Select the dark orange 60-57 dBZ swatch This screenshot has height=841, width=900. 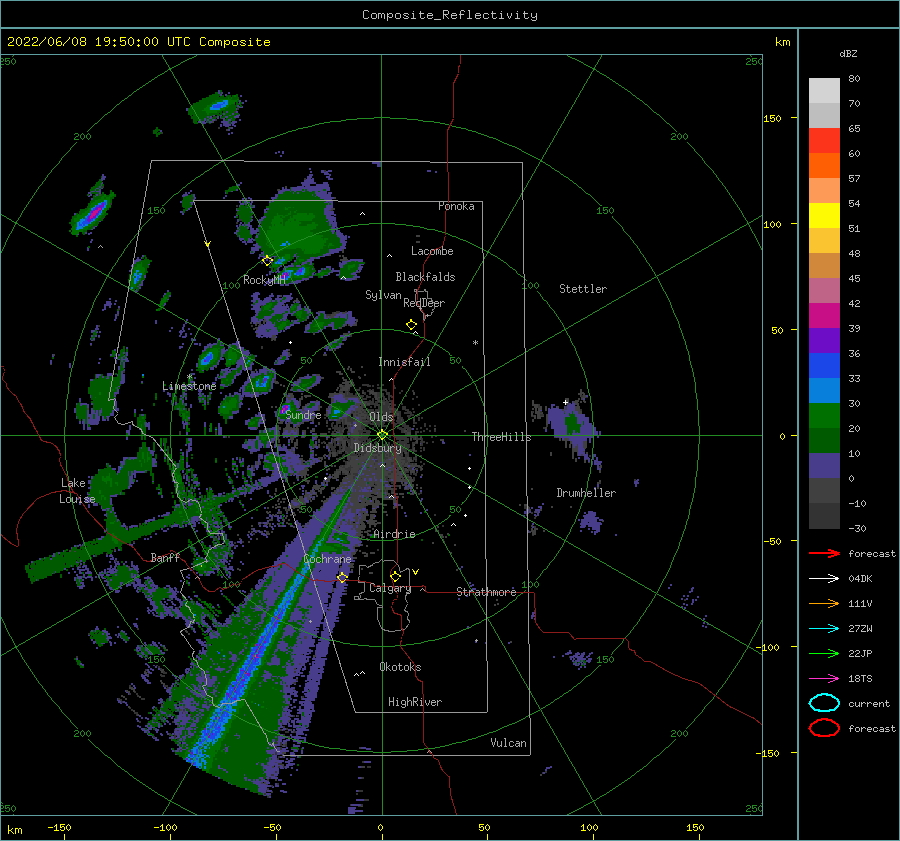(824, 165)
